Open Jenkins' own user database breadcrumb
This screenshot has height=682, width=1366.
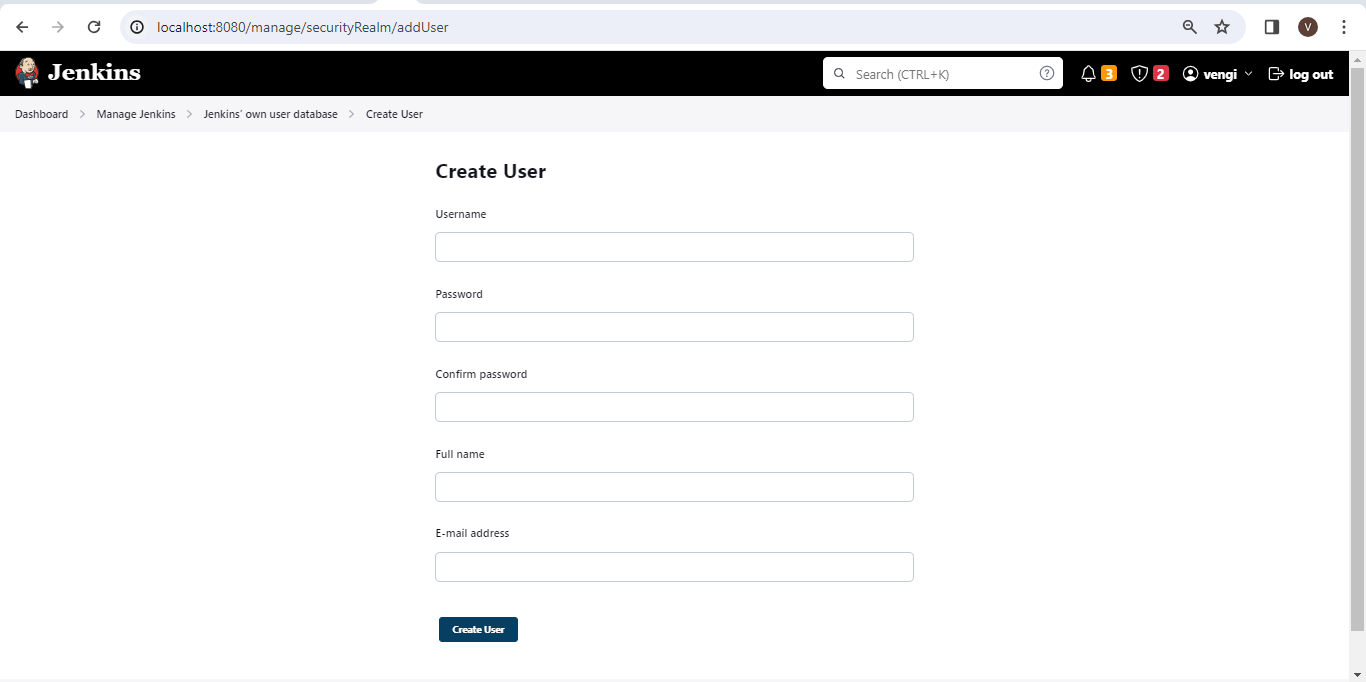click(x=270, y=114)
